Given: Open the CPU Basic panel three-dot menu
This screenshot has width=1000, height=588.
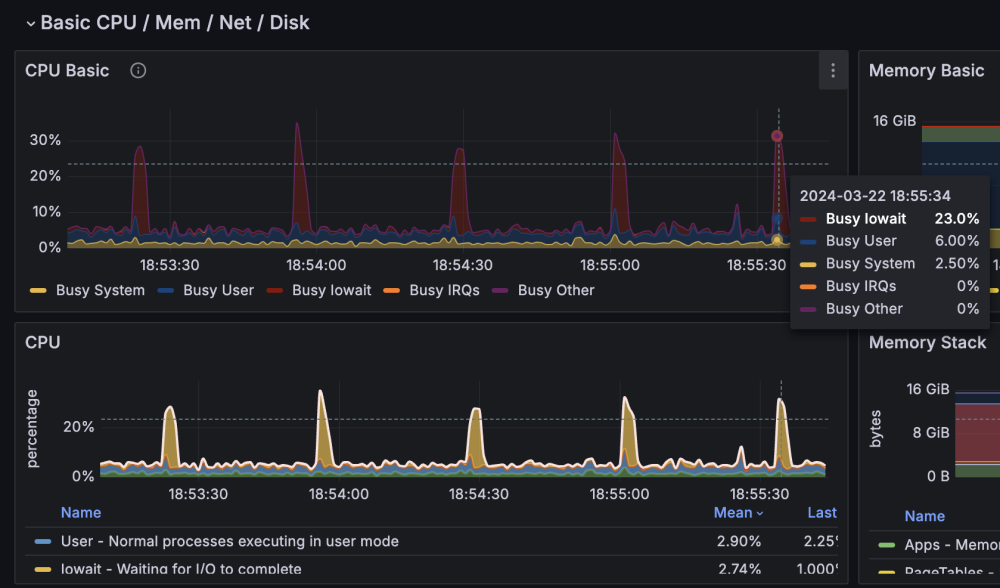Looking at the screenshot, I should tap(833, 71).
